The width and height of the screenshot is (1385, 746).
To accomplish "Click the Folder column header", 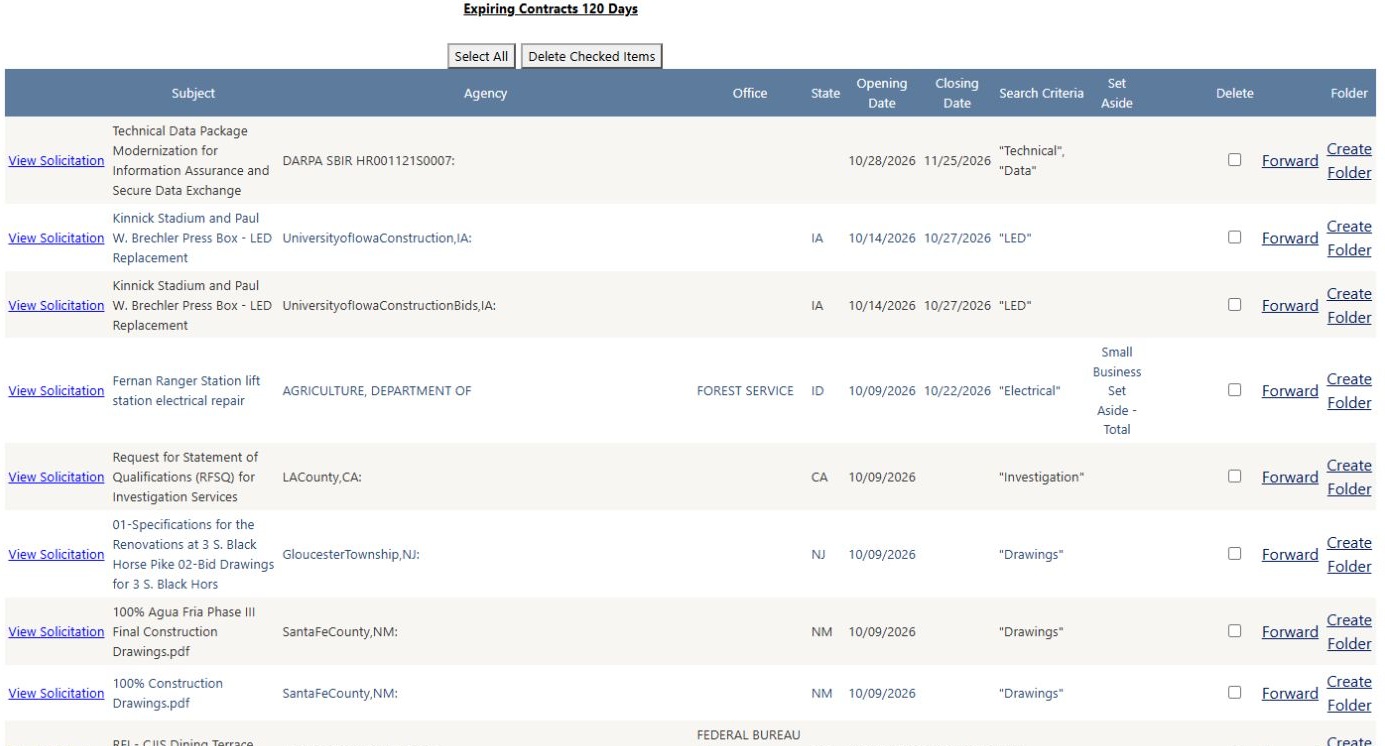I will pos(1349,93).
